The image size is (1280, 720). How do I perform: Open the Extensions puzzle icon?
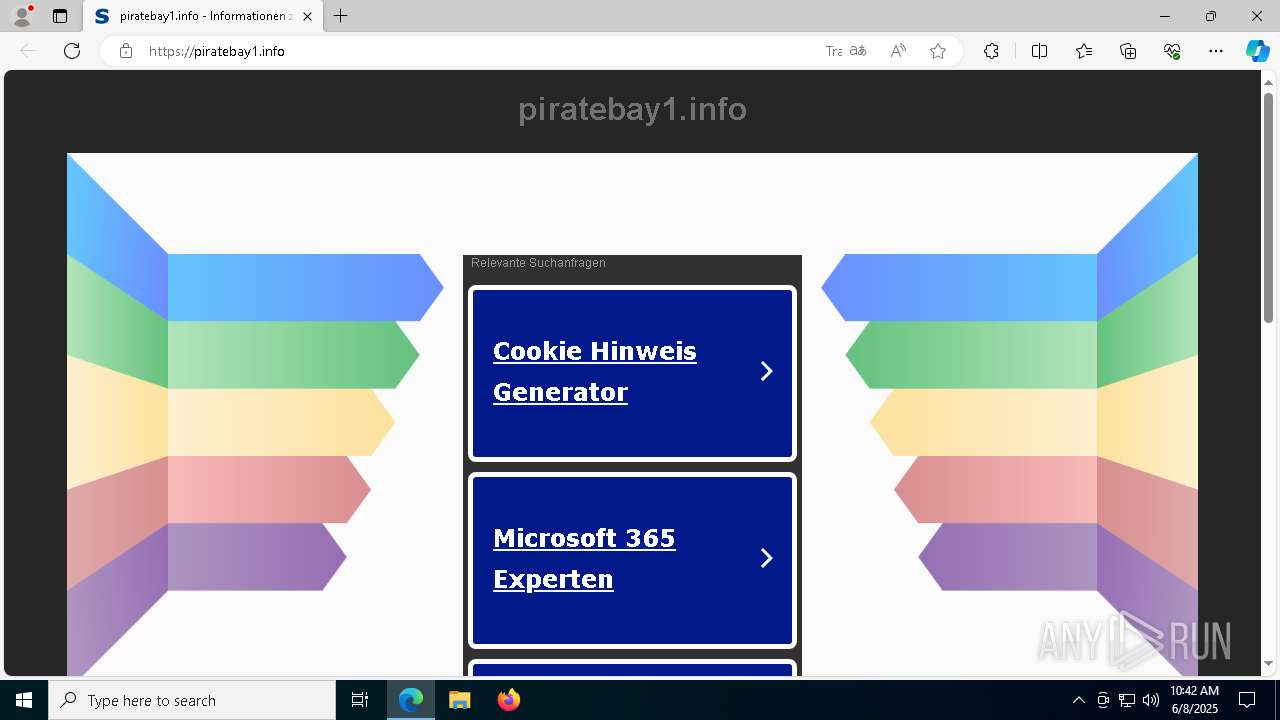coord(991,51)
